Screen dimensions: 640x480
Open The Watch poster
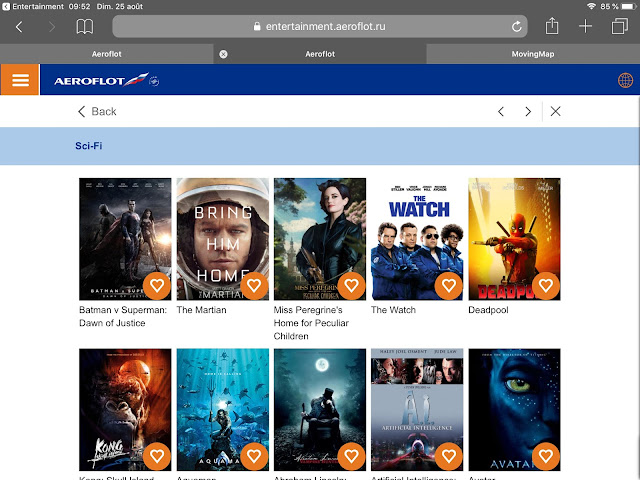(x=417, y=239)
